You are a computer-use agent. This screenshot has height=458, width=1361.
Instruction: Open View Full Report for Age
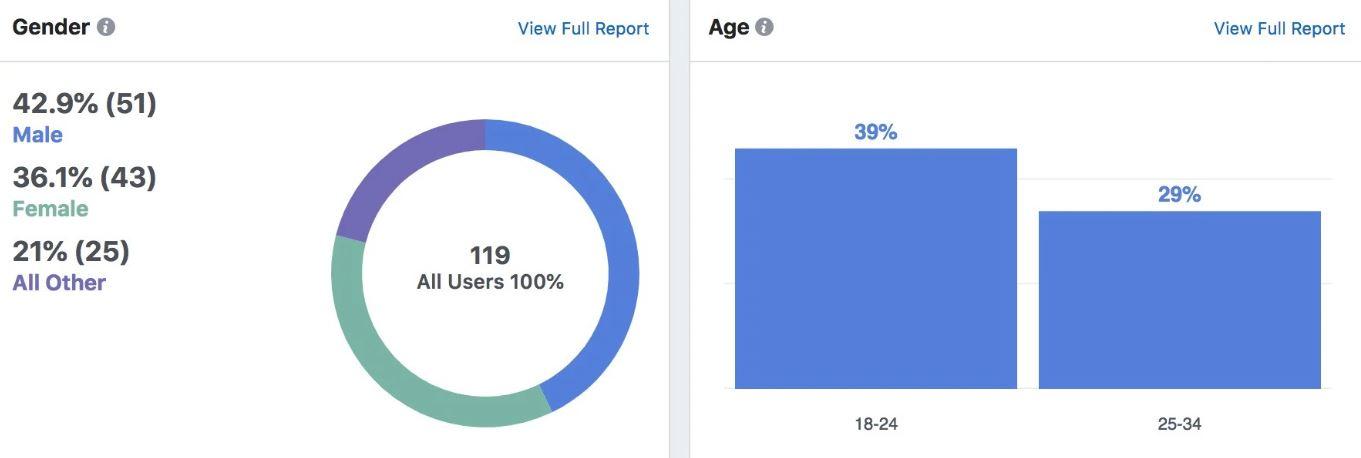point(1279,29)
